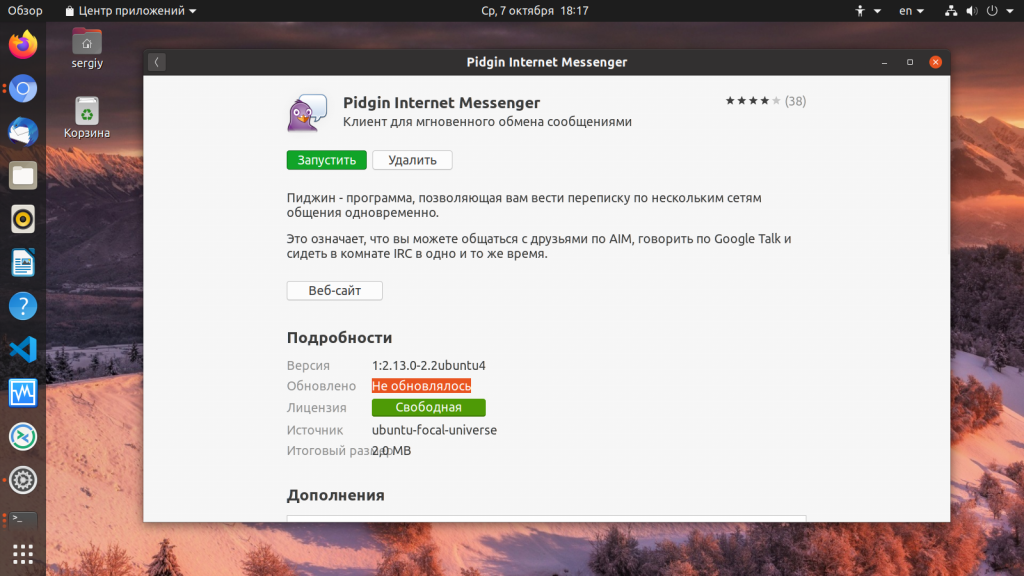This screenshot has width=1024, height=576.
Task: Click the (38) reviews count
Action: coord(795,101)
